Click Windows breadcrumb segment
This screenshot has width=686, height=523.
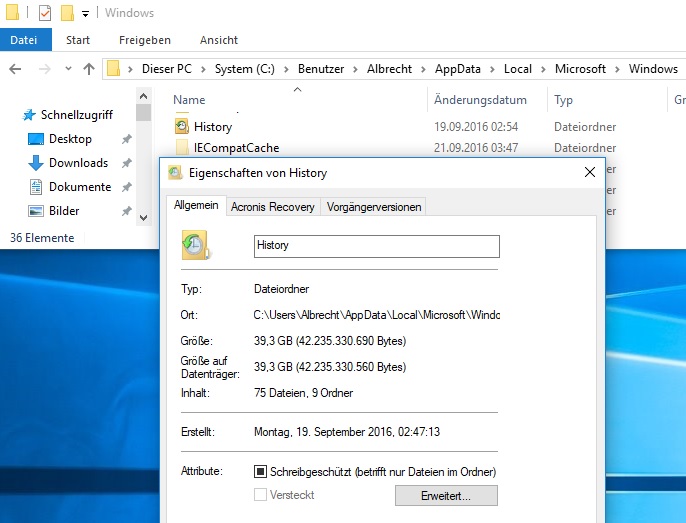[653, 69]
